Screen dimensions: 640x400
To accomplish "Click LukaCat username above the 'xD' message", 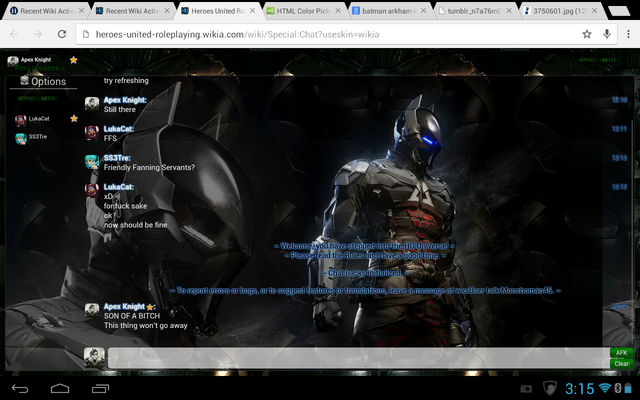I will click(x=118, y=187).
